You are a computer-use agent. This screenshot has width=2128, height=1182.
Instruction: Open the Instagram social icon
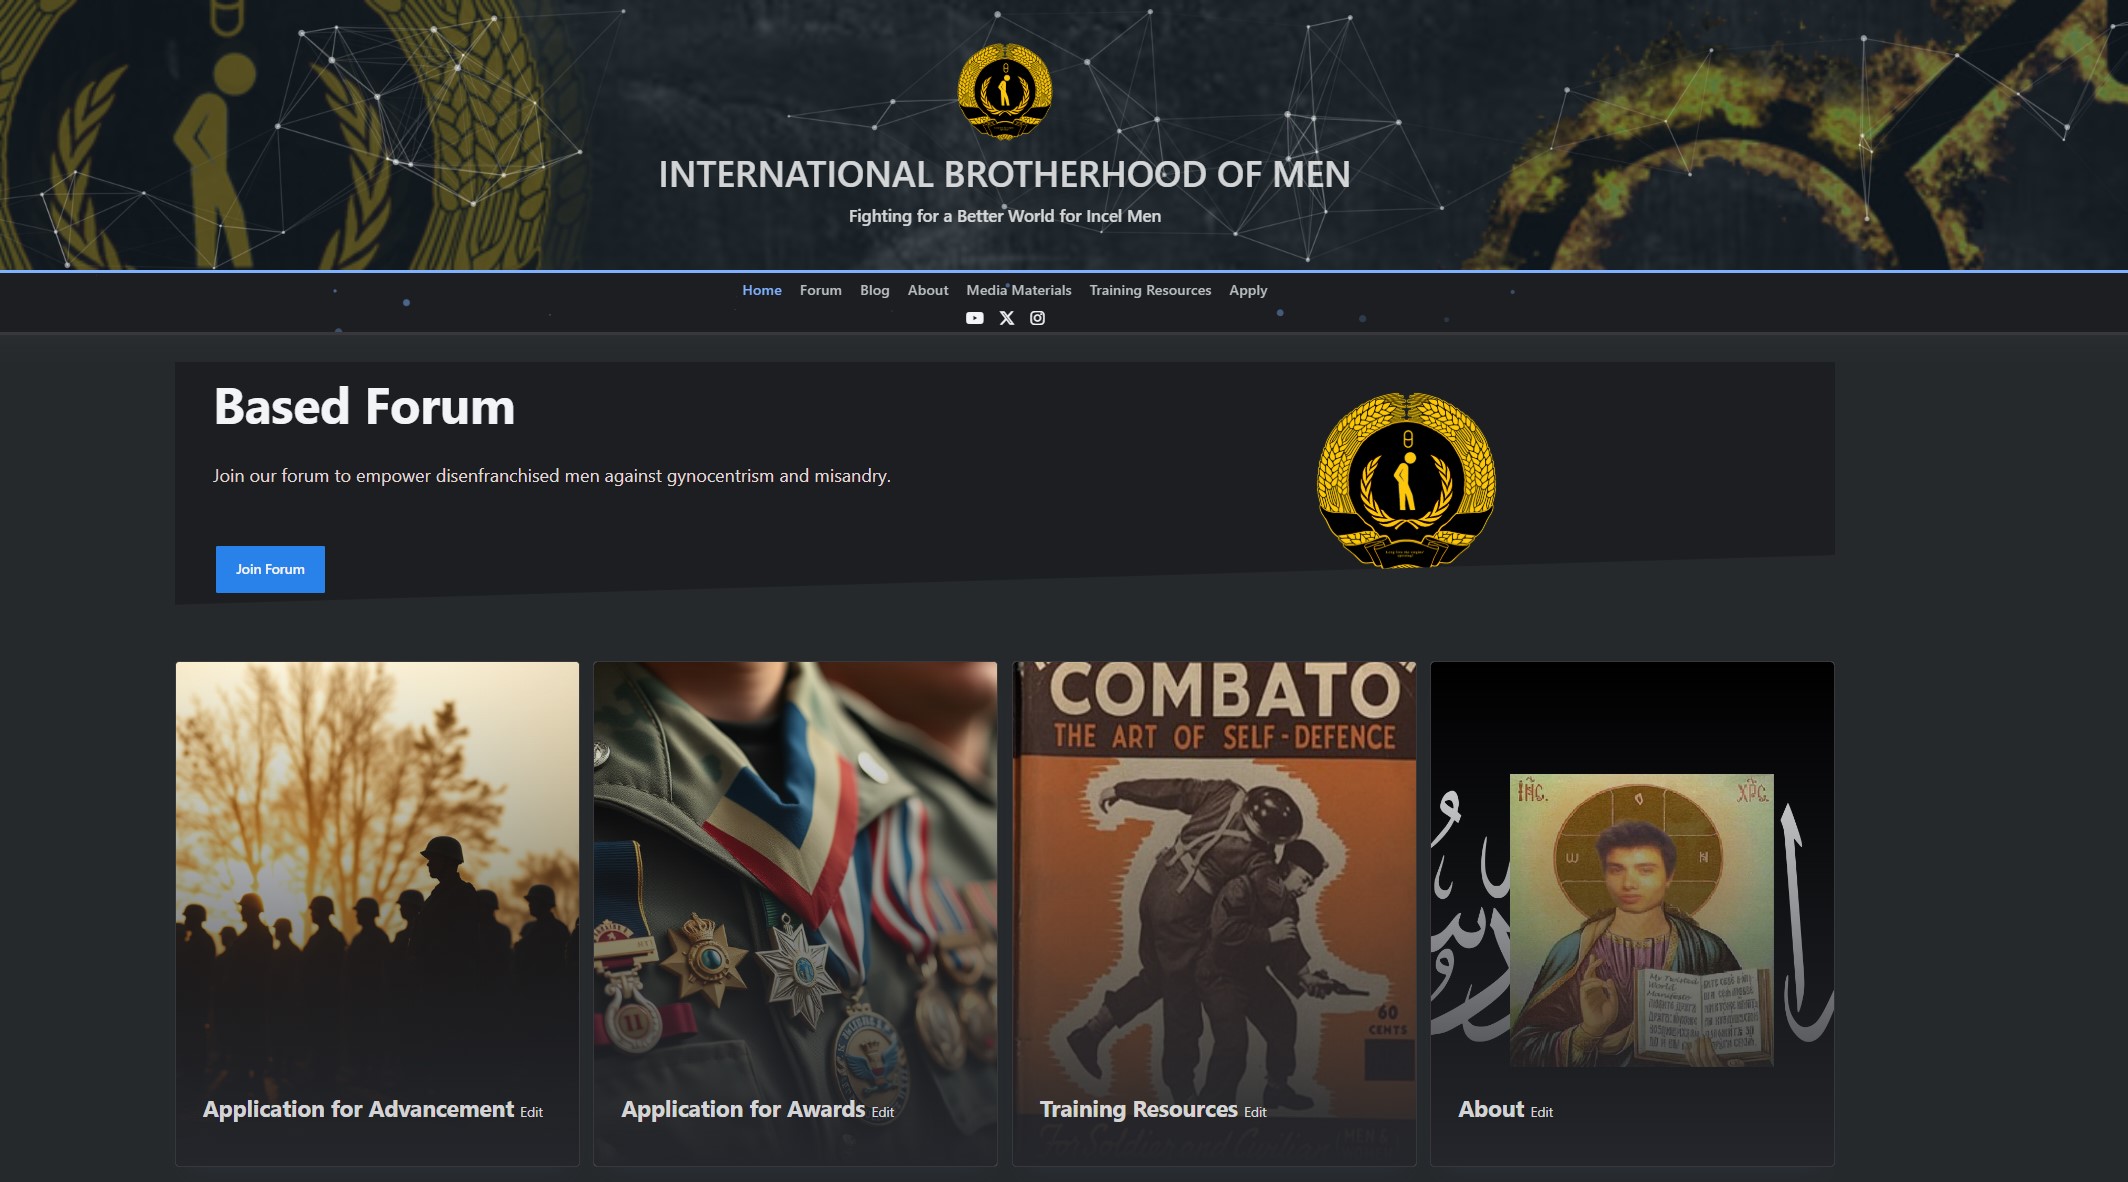1038,318
